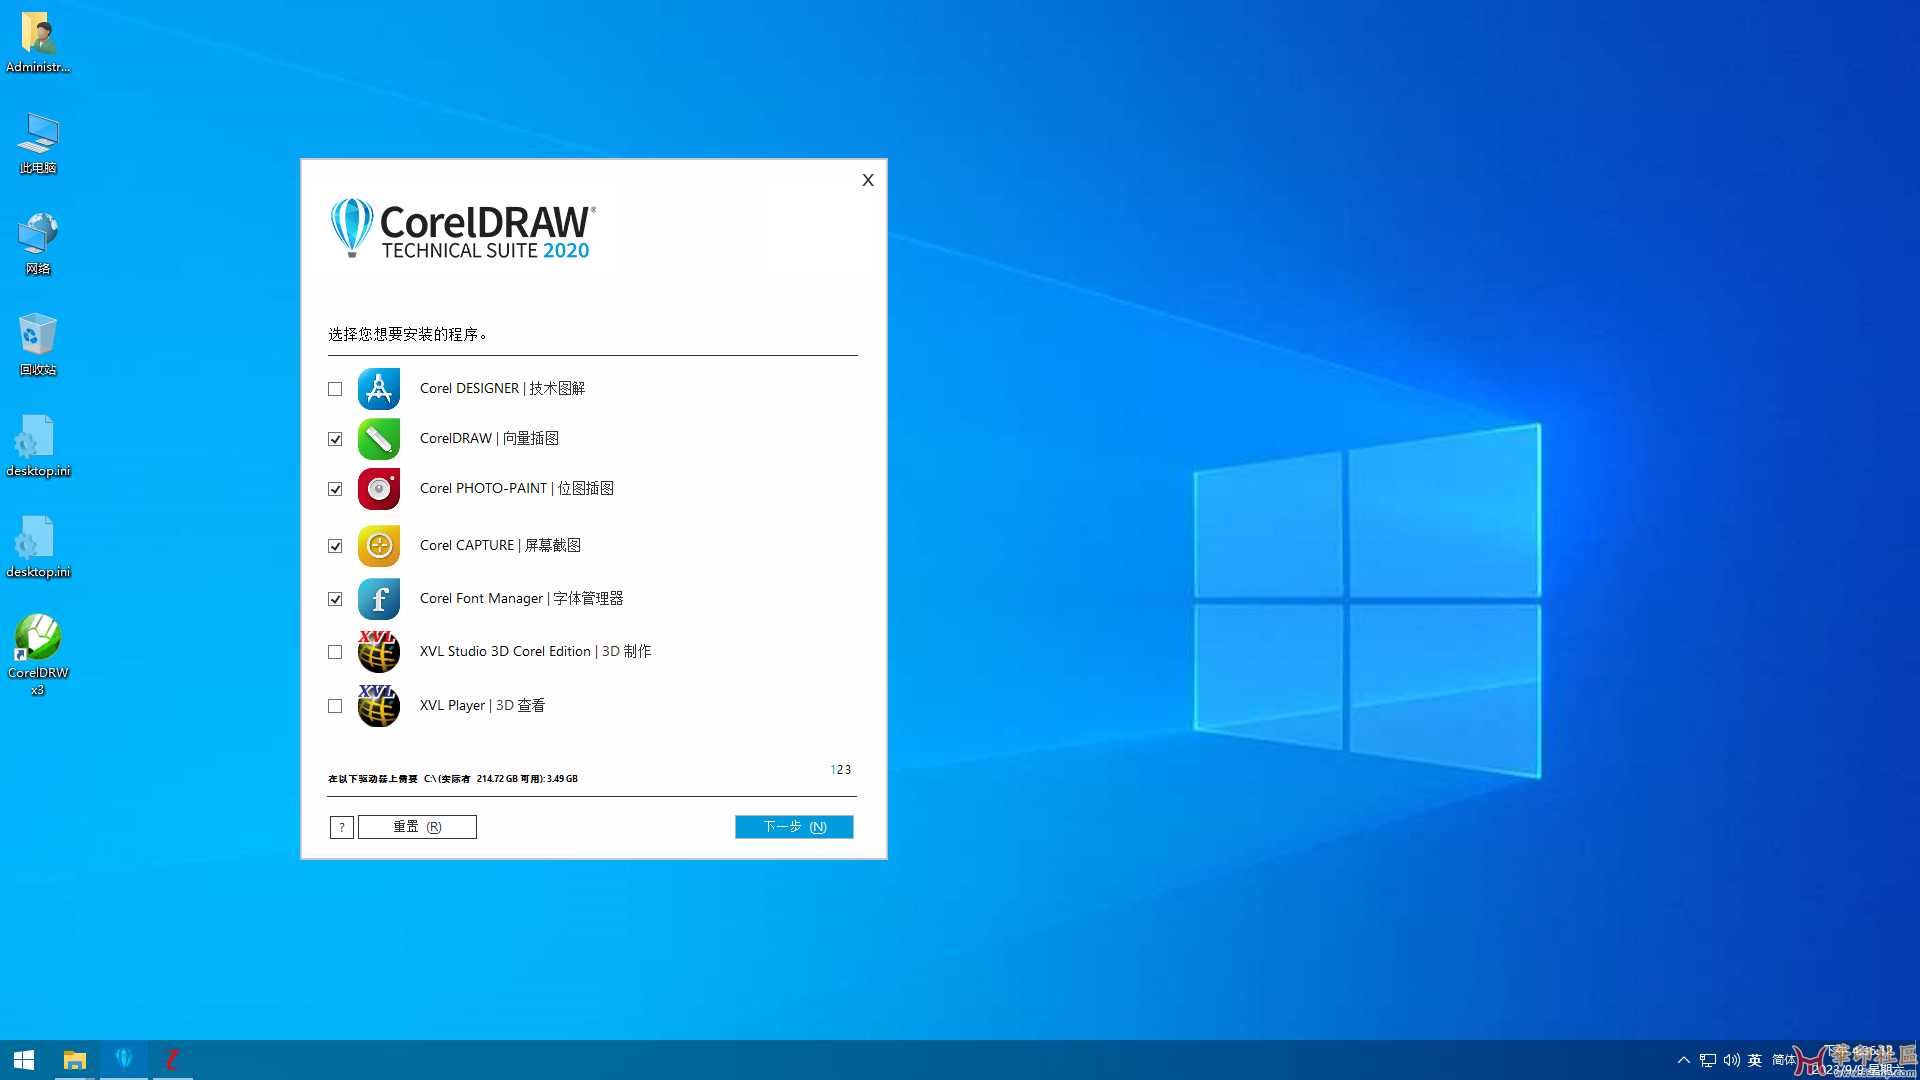Screen dimensions: 1920x1080
Task: Uncheck the CorelDRAW checkbox
Action: 335,439
